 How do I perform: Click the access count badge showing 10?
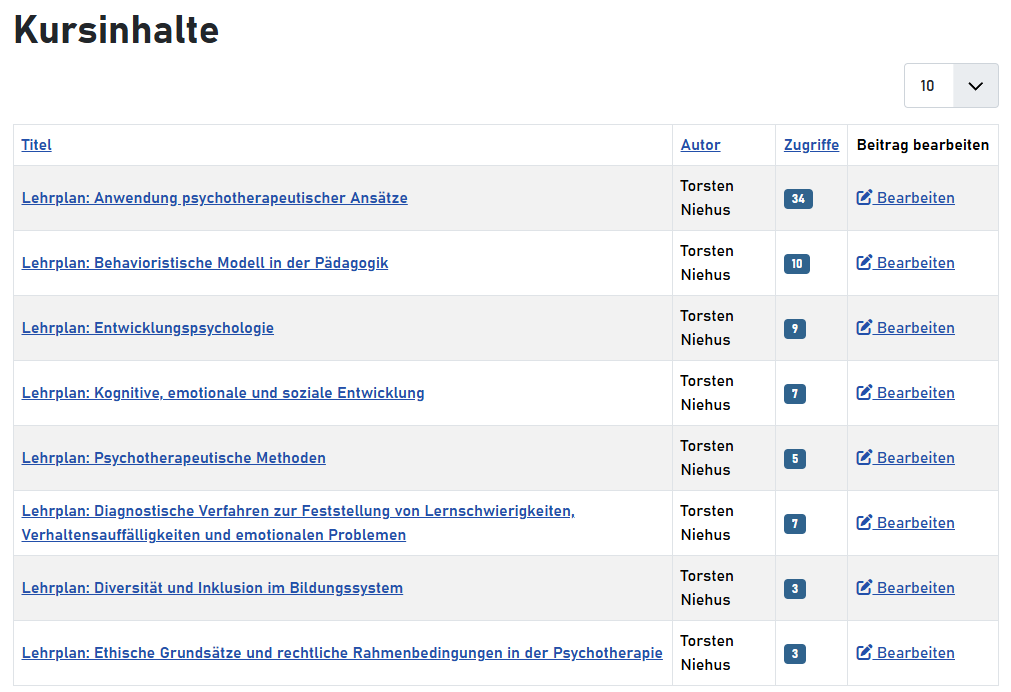pyautogui.click(x=796, y=264)
